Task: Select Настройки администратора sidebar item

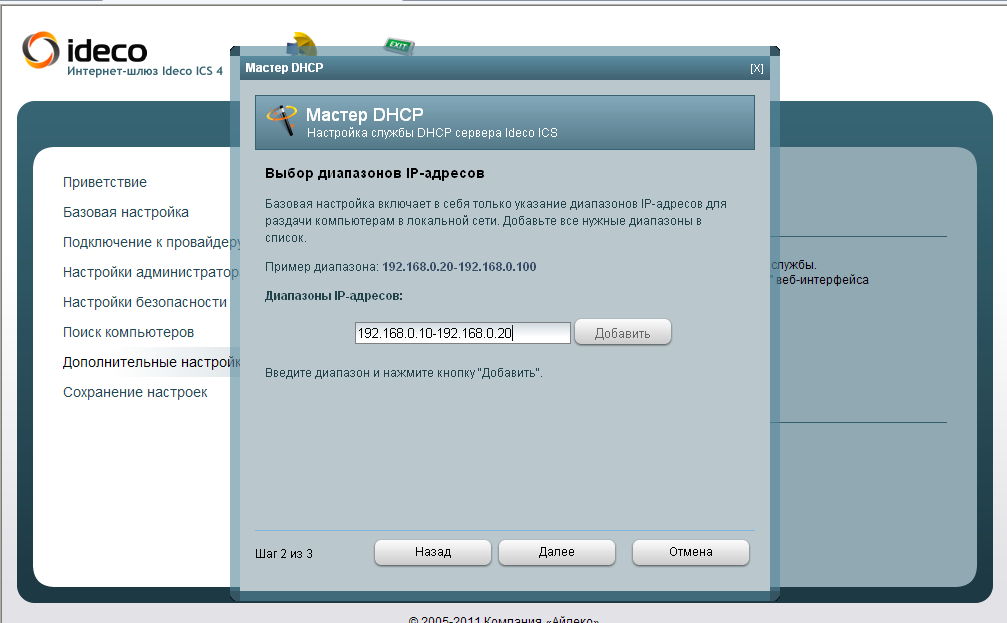Action: point(150,272)
